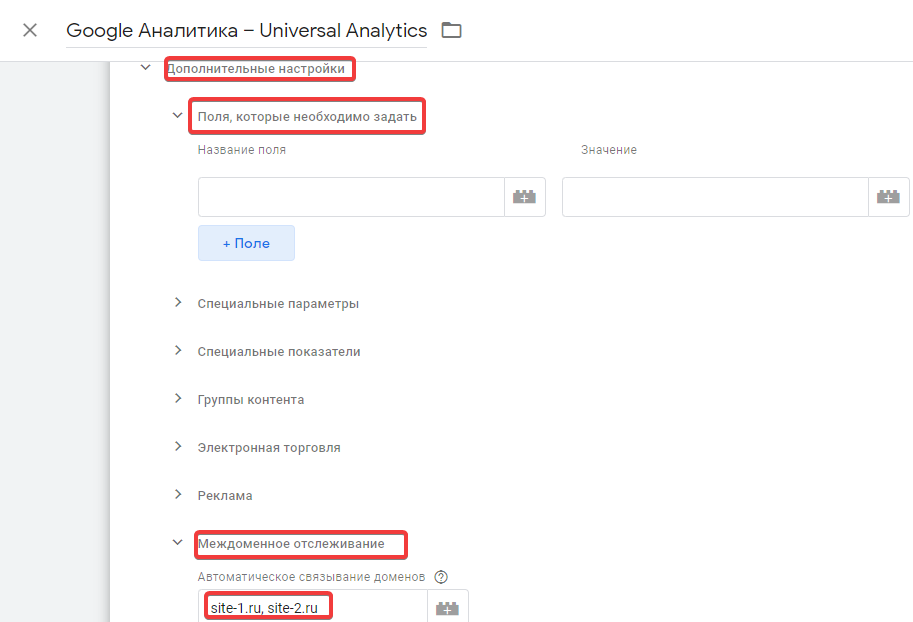Add a new field with + Поле
The image size is (913, 622).
pos(246,243)
